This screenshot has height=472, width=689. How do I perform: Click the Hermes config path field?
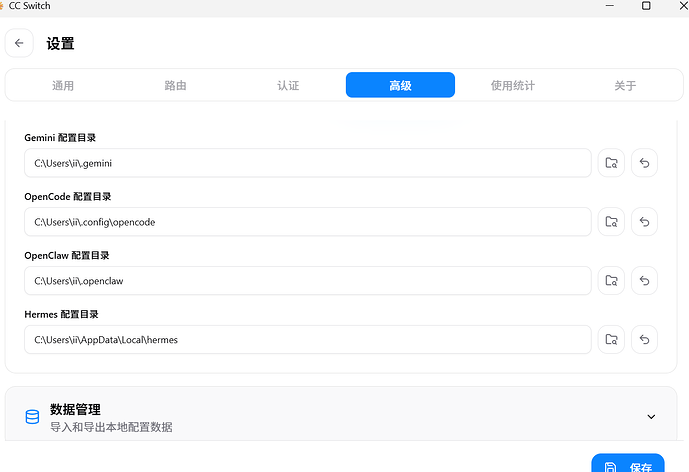[308, 340]
